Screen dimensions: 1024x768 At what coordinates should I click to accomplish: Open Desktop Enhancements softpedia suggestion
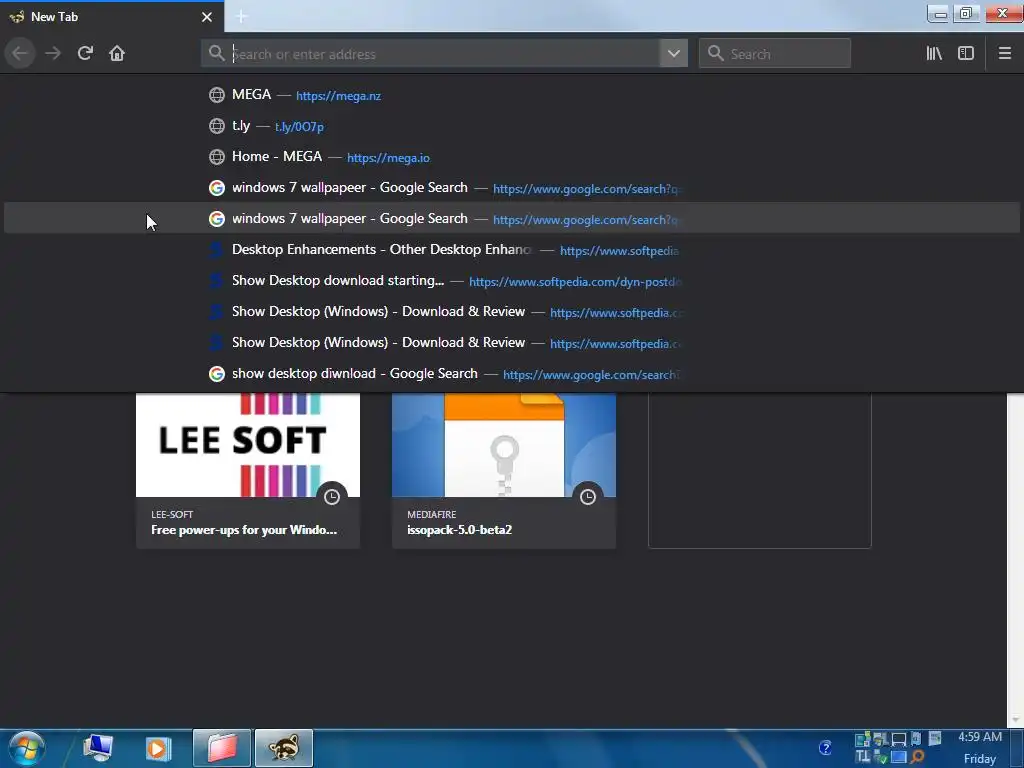(512, 249)
